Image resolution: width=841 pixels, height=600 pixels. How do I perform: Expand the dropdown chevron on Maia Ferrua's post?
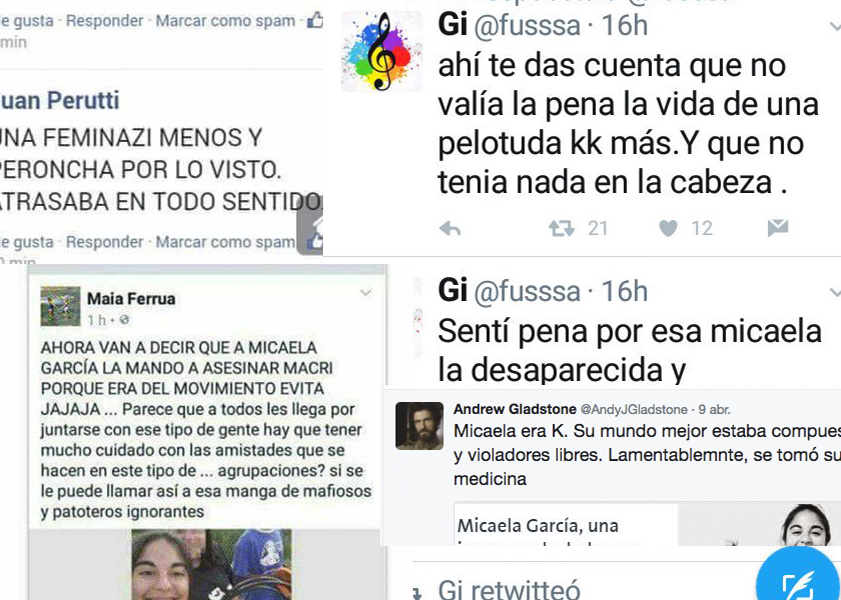pos(366,293)
